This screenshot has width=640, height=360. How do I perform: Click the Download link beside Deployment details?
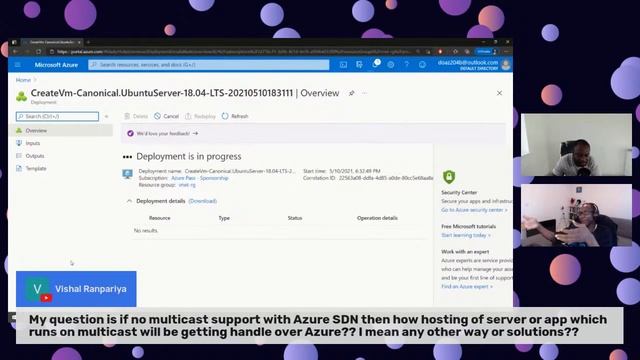pyautogui.click(x=202, y=201)
